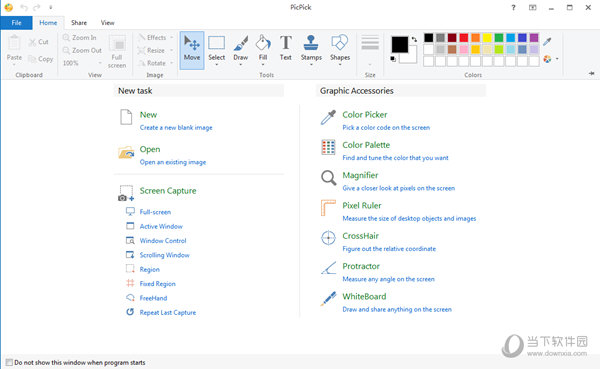Viewport: 600px width, 369px height.
Task: Click the Protractor angle icon
Action: [x=328, y=268]
